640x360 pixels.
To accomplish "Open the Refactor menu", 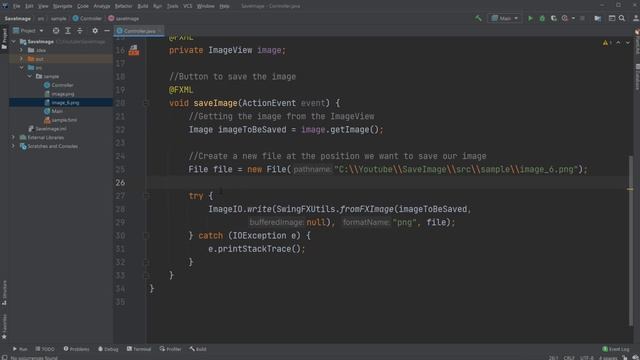I will [x=123, y=6].
